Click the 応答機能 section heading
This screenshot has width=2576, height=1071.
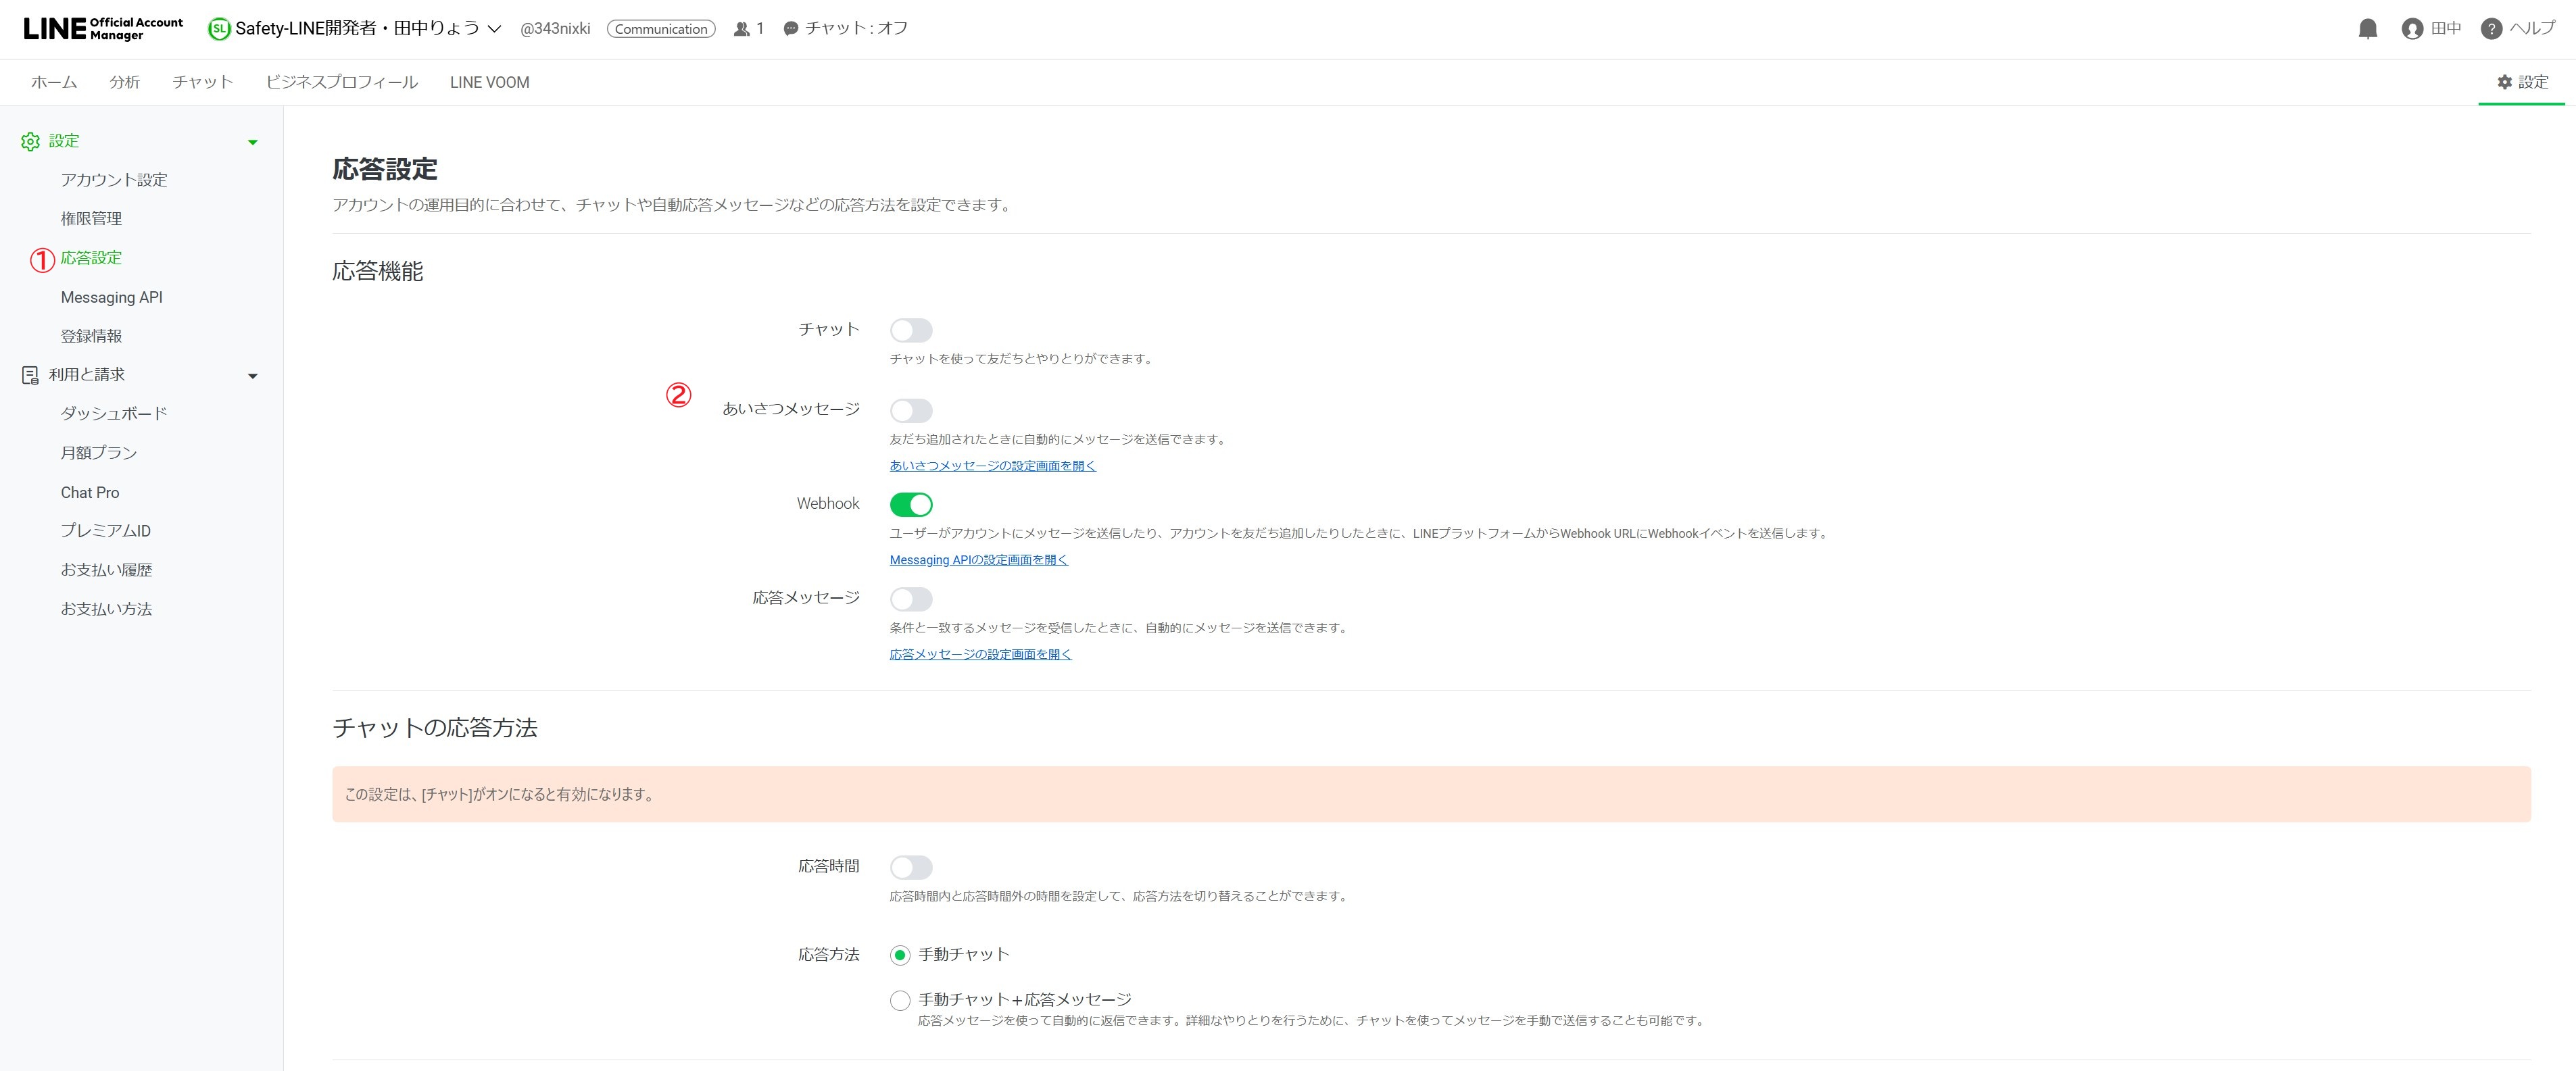click(x=378, y=272)
